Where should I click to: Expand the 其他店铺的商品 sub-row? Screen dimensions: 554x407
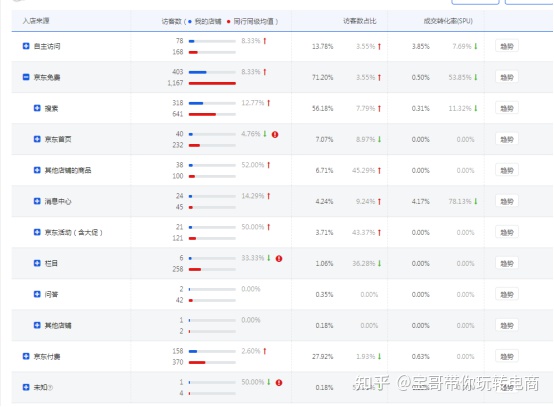coord(37,170)
